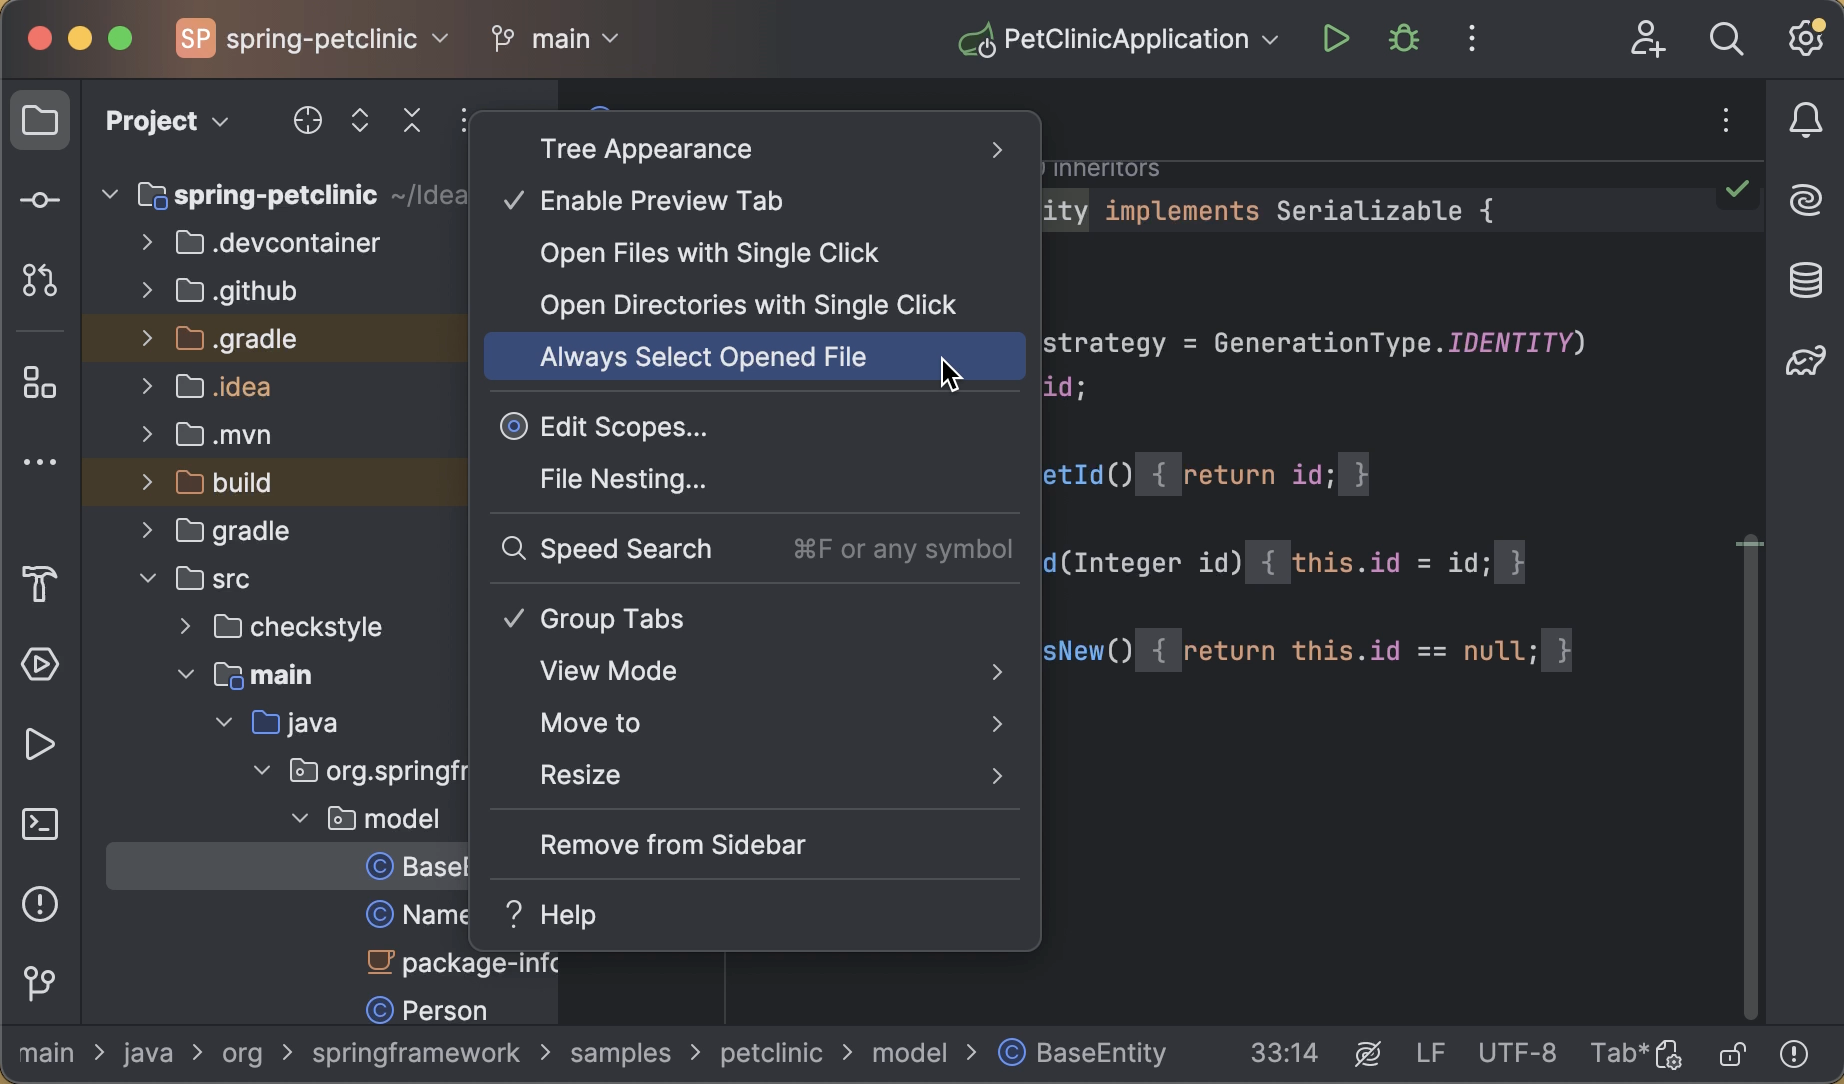Toggle Enable Preview Tab off
The height and width of the screenshot is (1084, 1844).
pyautogui.click(x=661, y=200)
